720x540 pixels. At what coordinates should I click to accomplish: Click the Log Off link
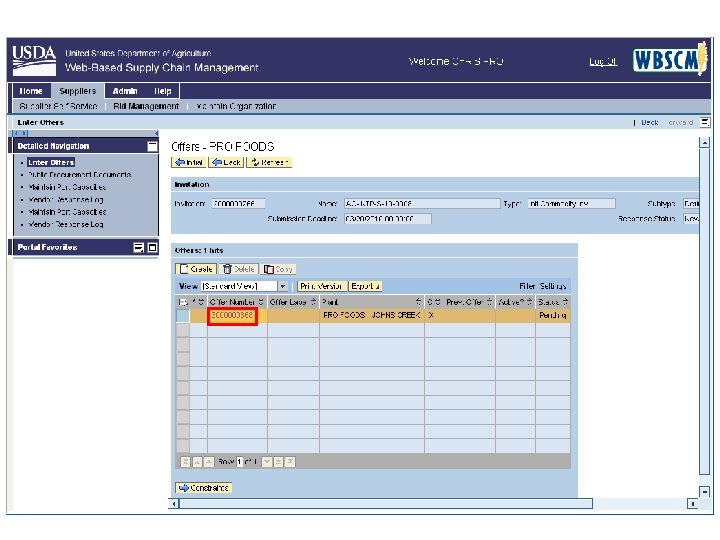tap(603, 62)
